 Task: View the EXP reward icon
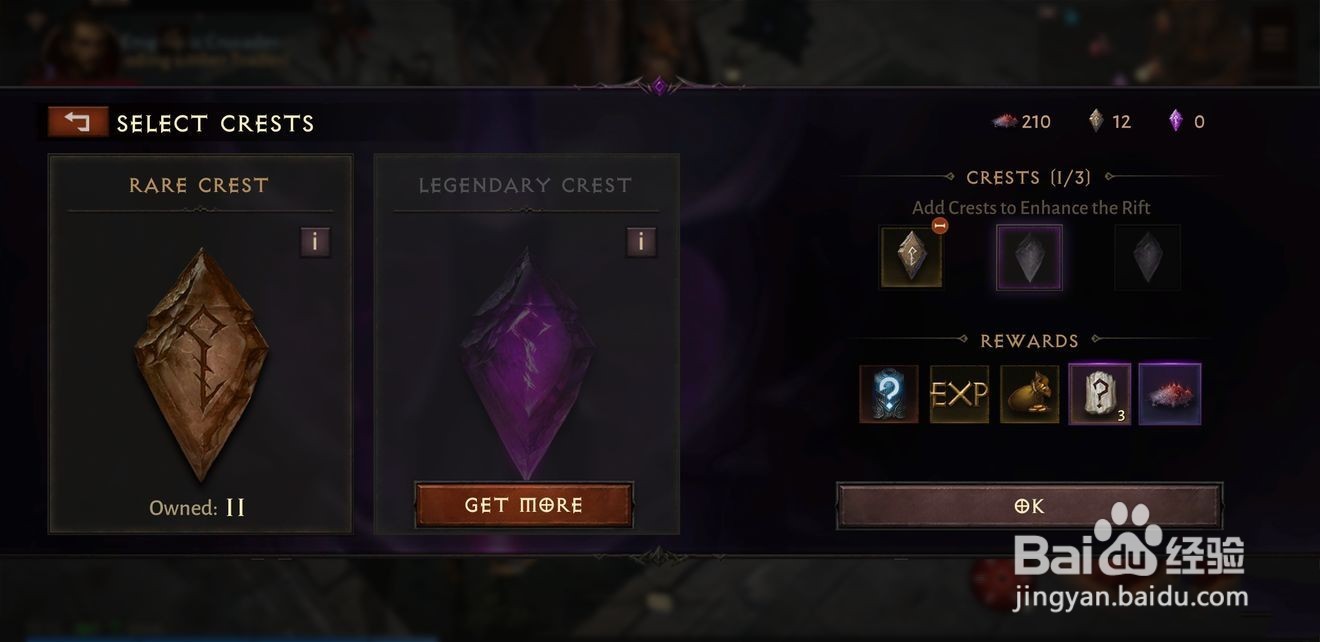pos(959,394)
